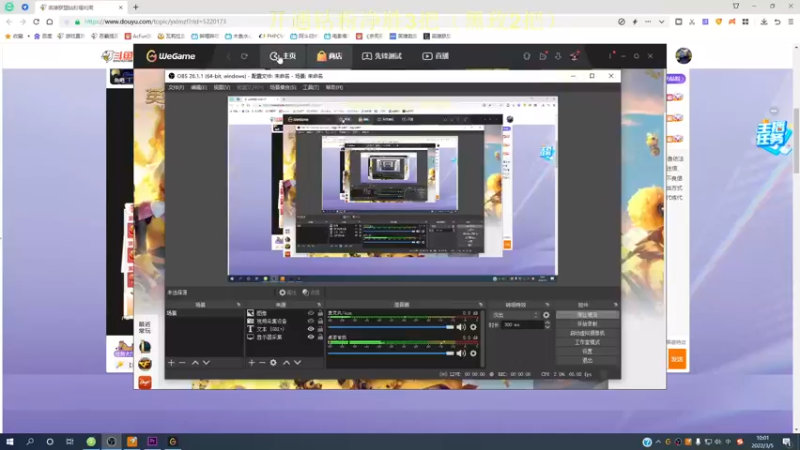
Task: Expand the browser address bar dropdown chevron
Action: (x=661, y=22)
